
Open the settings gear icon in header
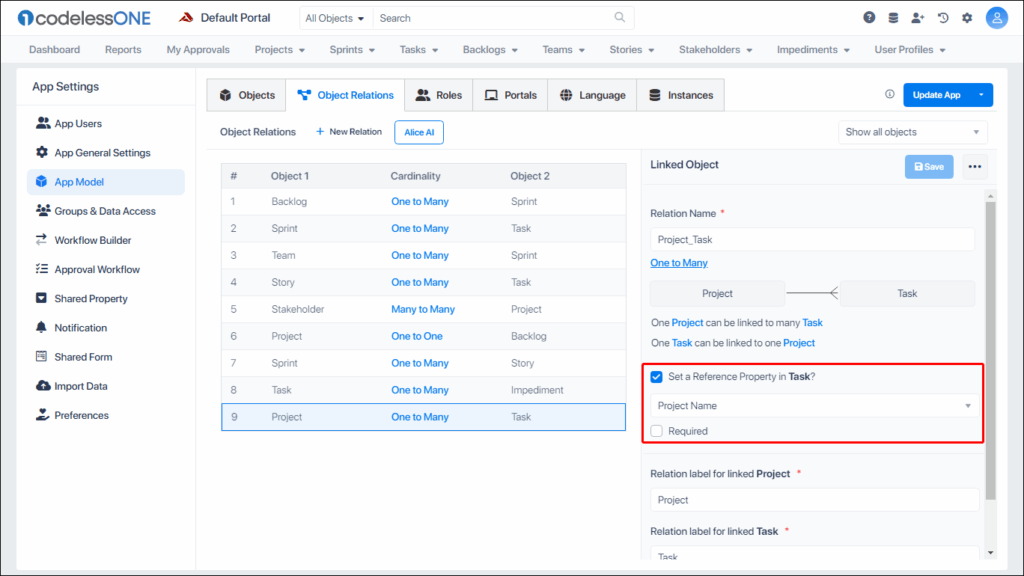point(967,18)
